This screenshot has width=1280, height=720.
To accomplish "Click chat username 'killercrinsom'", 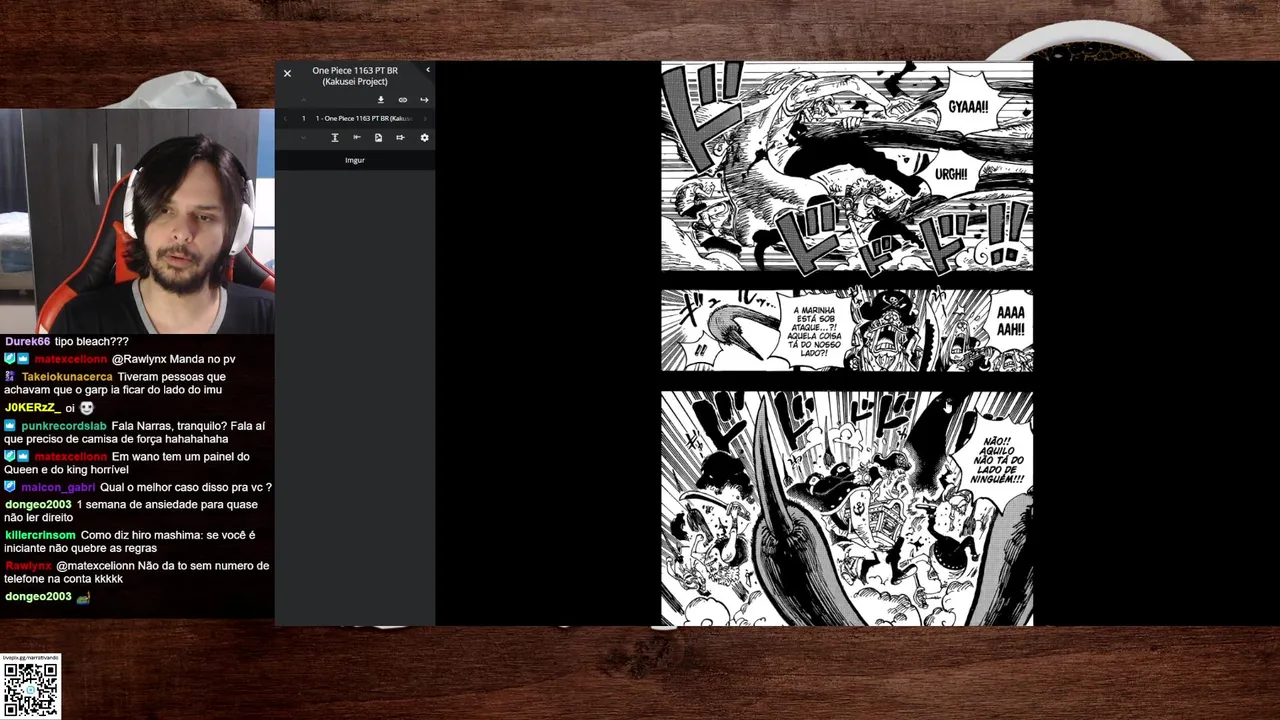I will pos(40,535).
